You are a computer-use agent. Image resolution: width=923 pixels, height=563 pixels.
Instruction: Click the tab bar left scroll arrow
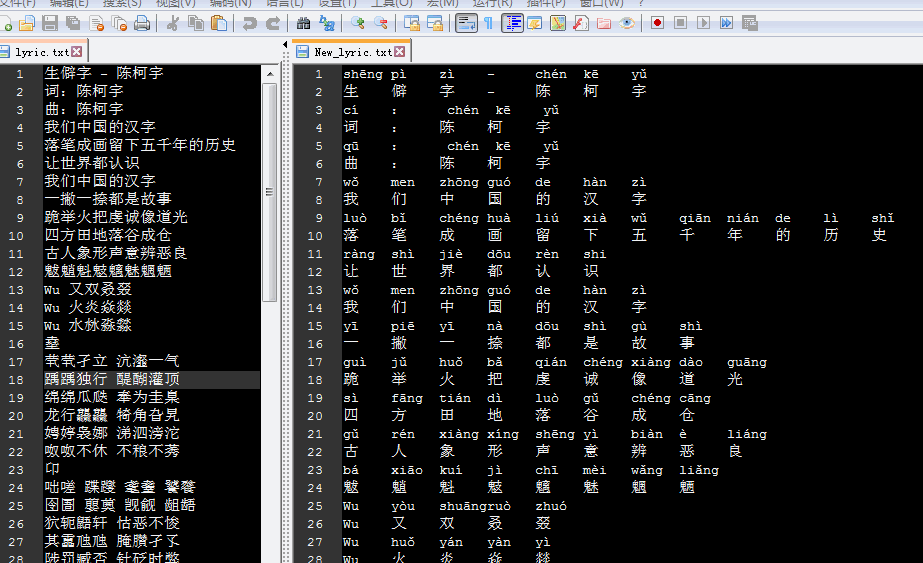[285, 45]
